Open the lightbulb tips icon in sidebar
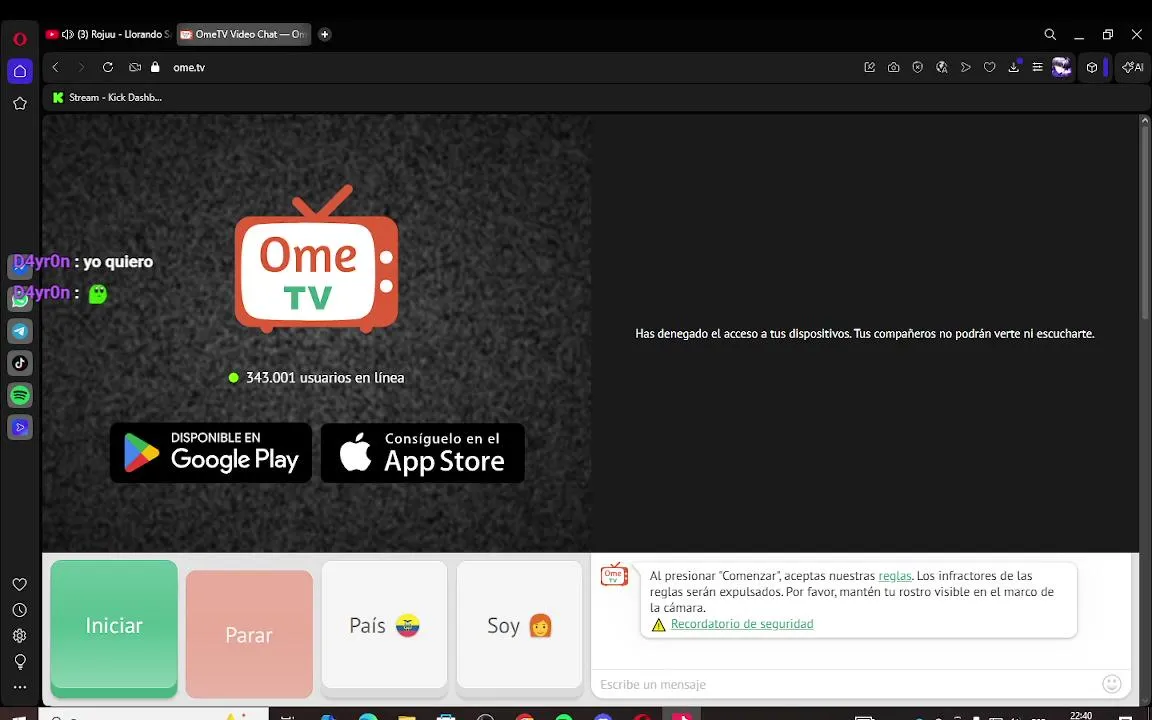This screenshot has width=1152, height=720. pos(20,662)
